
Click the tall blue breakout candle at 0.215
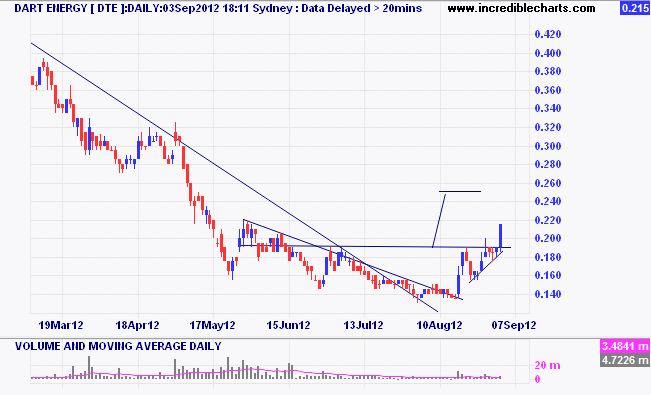pos(501,237)
